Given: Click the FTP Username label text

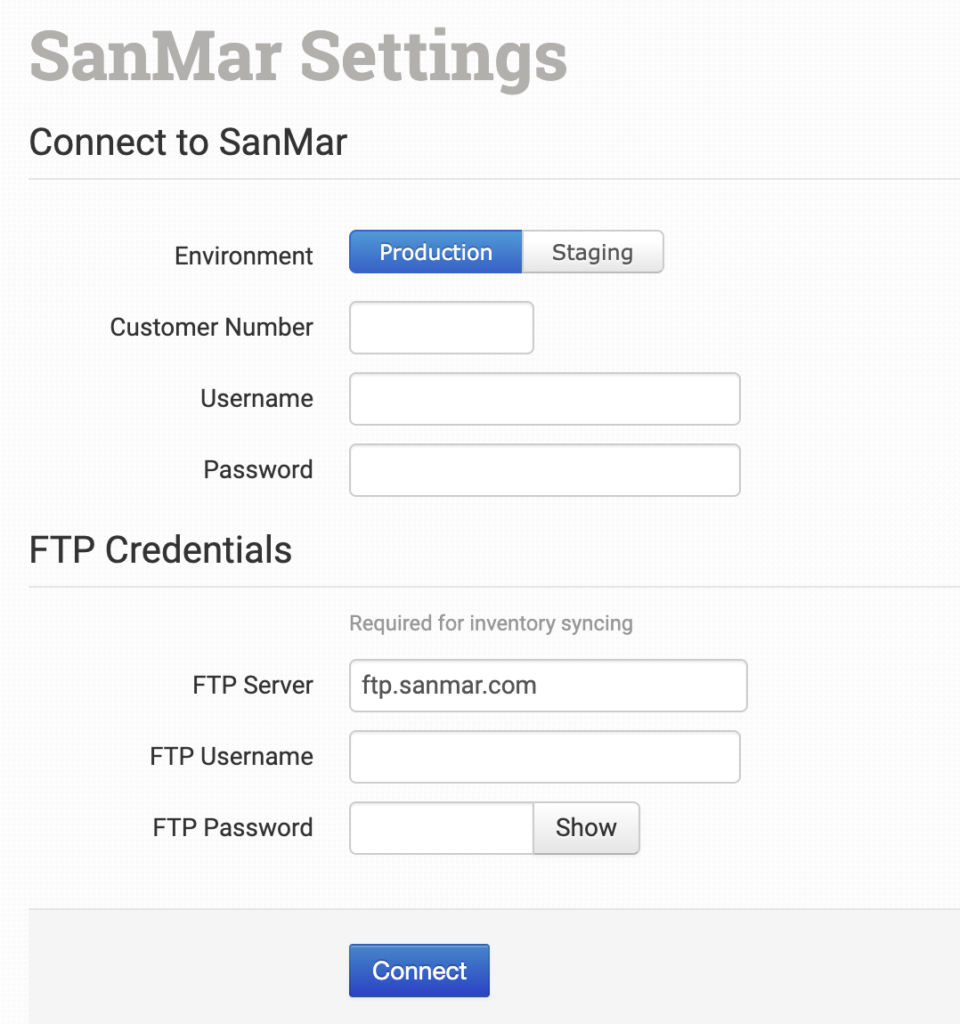Looking at the screenshot, I should [232, 756].
